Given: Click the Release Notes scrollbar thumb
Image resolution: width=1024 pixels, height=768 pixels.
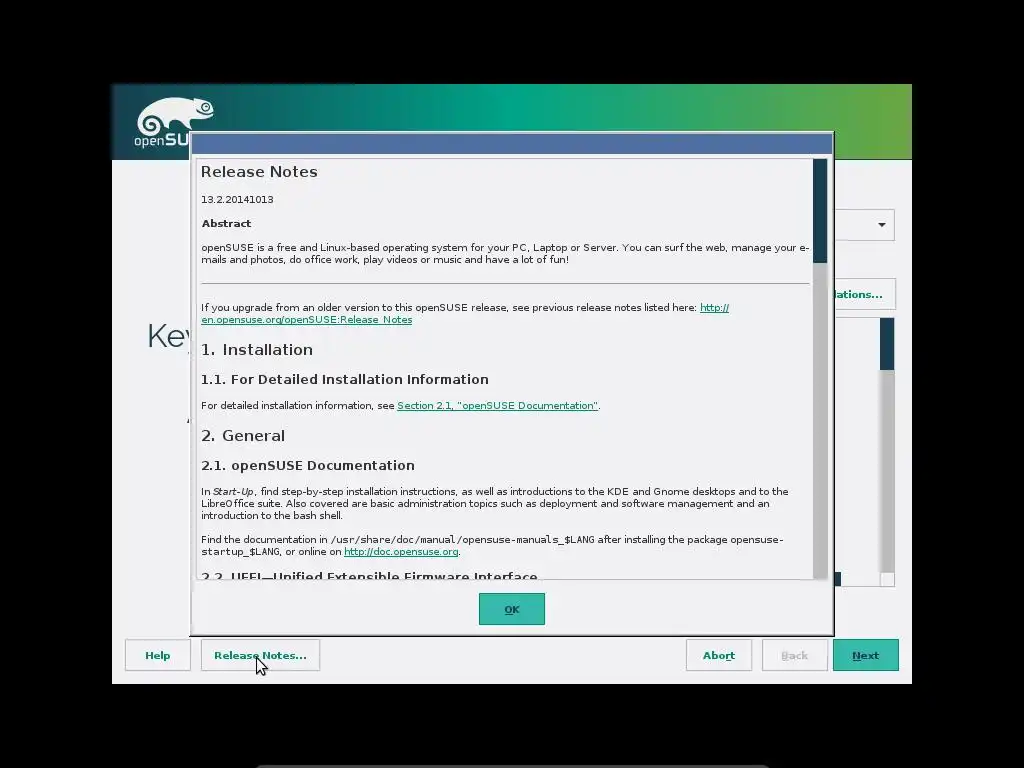Looking at the screenshot, I should [x=820, y=210].
